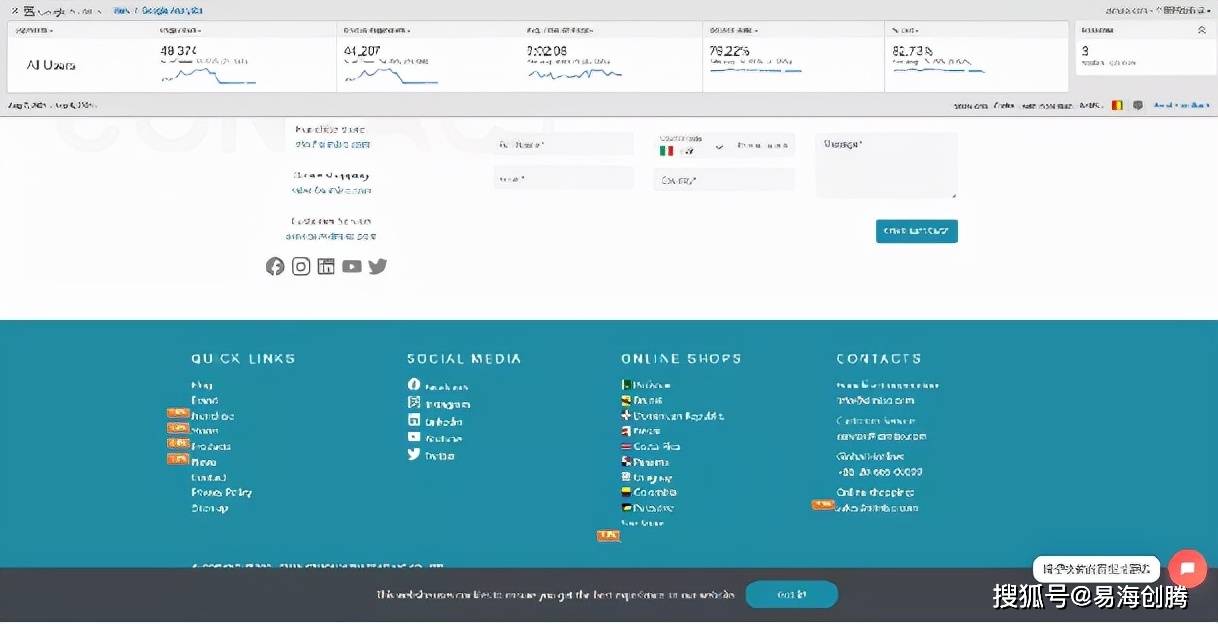Screen dimensions: 1218x624
Task: Click the 79.22% metric card
Action: click(793, 58)
